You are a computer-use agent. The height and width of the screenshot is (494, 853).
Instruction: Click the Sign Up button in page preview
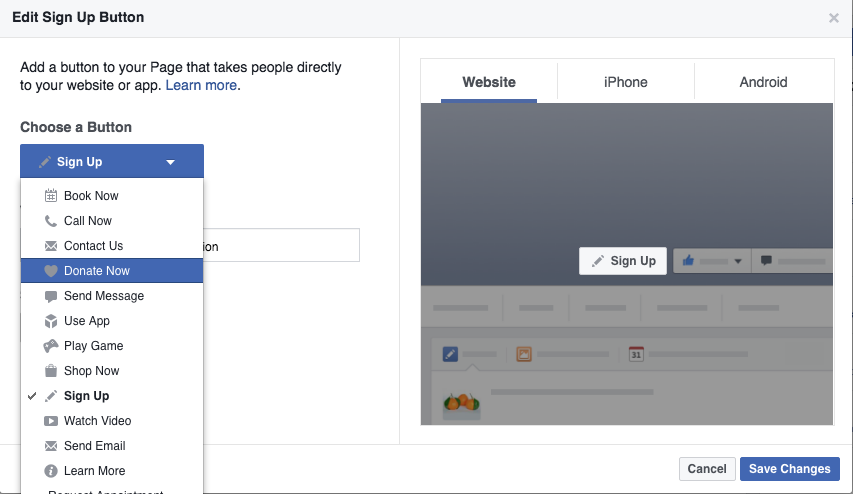click(x=623, y=261)
